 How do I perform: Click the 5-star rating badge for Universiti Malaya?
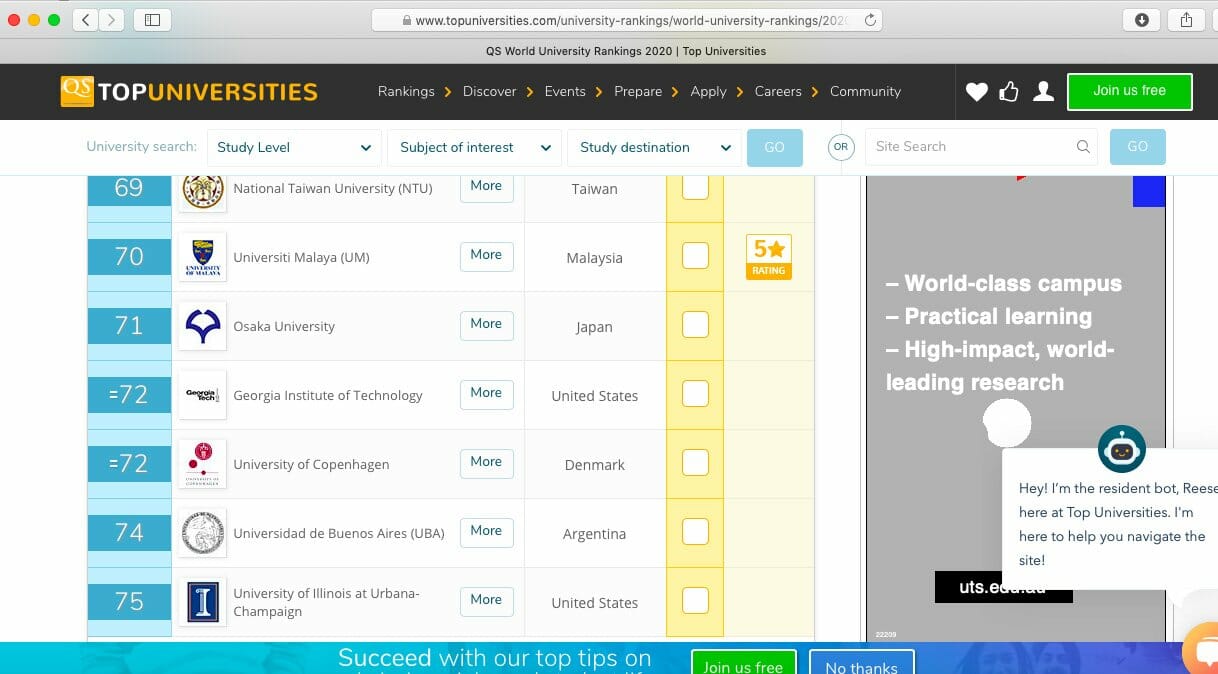(x=768, y=257)
